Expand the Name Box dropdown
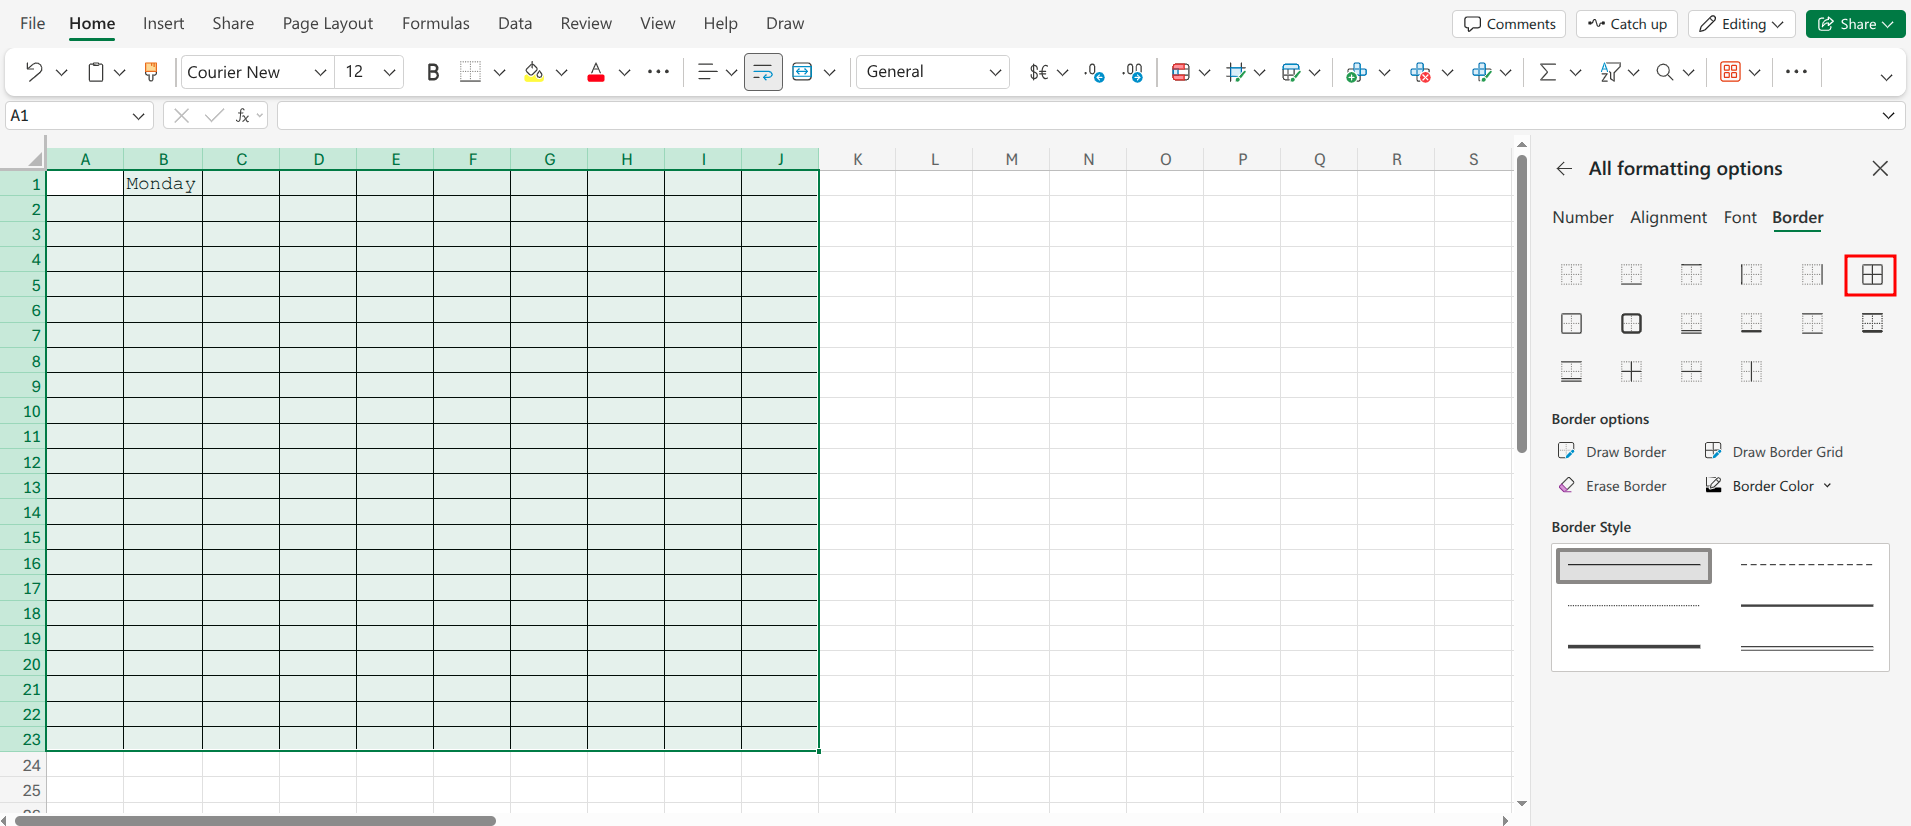 138,116
